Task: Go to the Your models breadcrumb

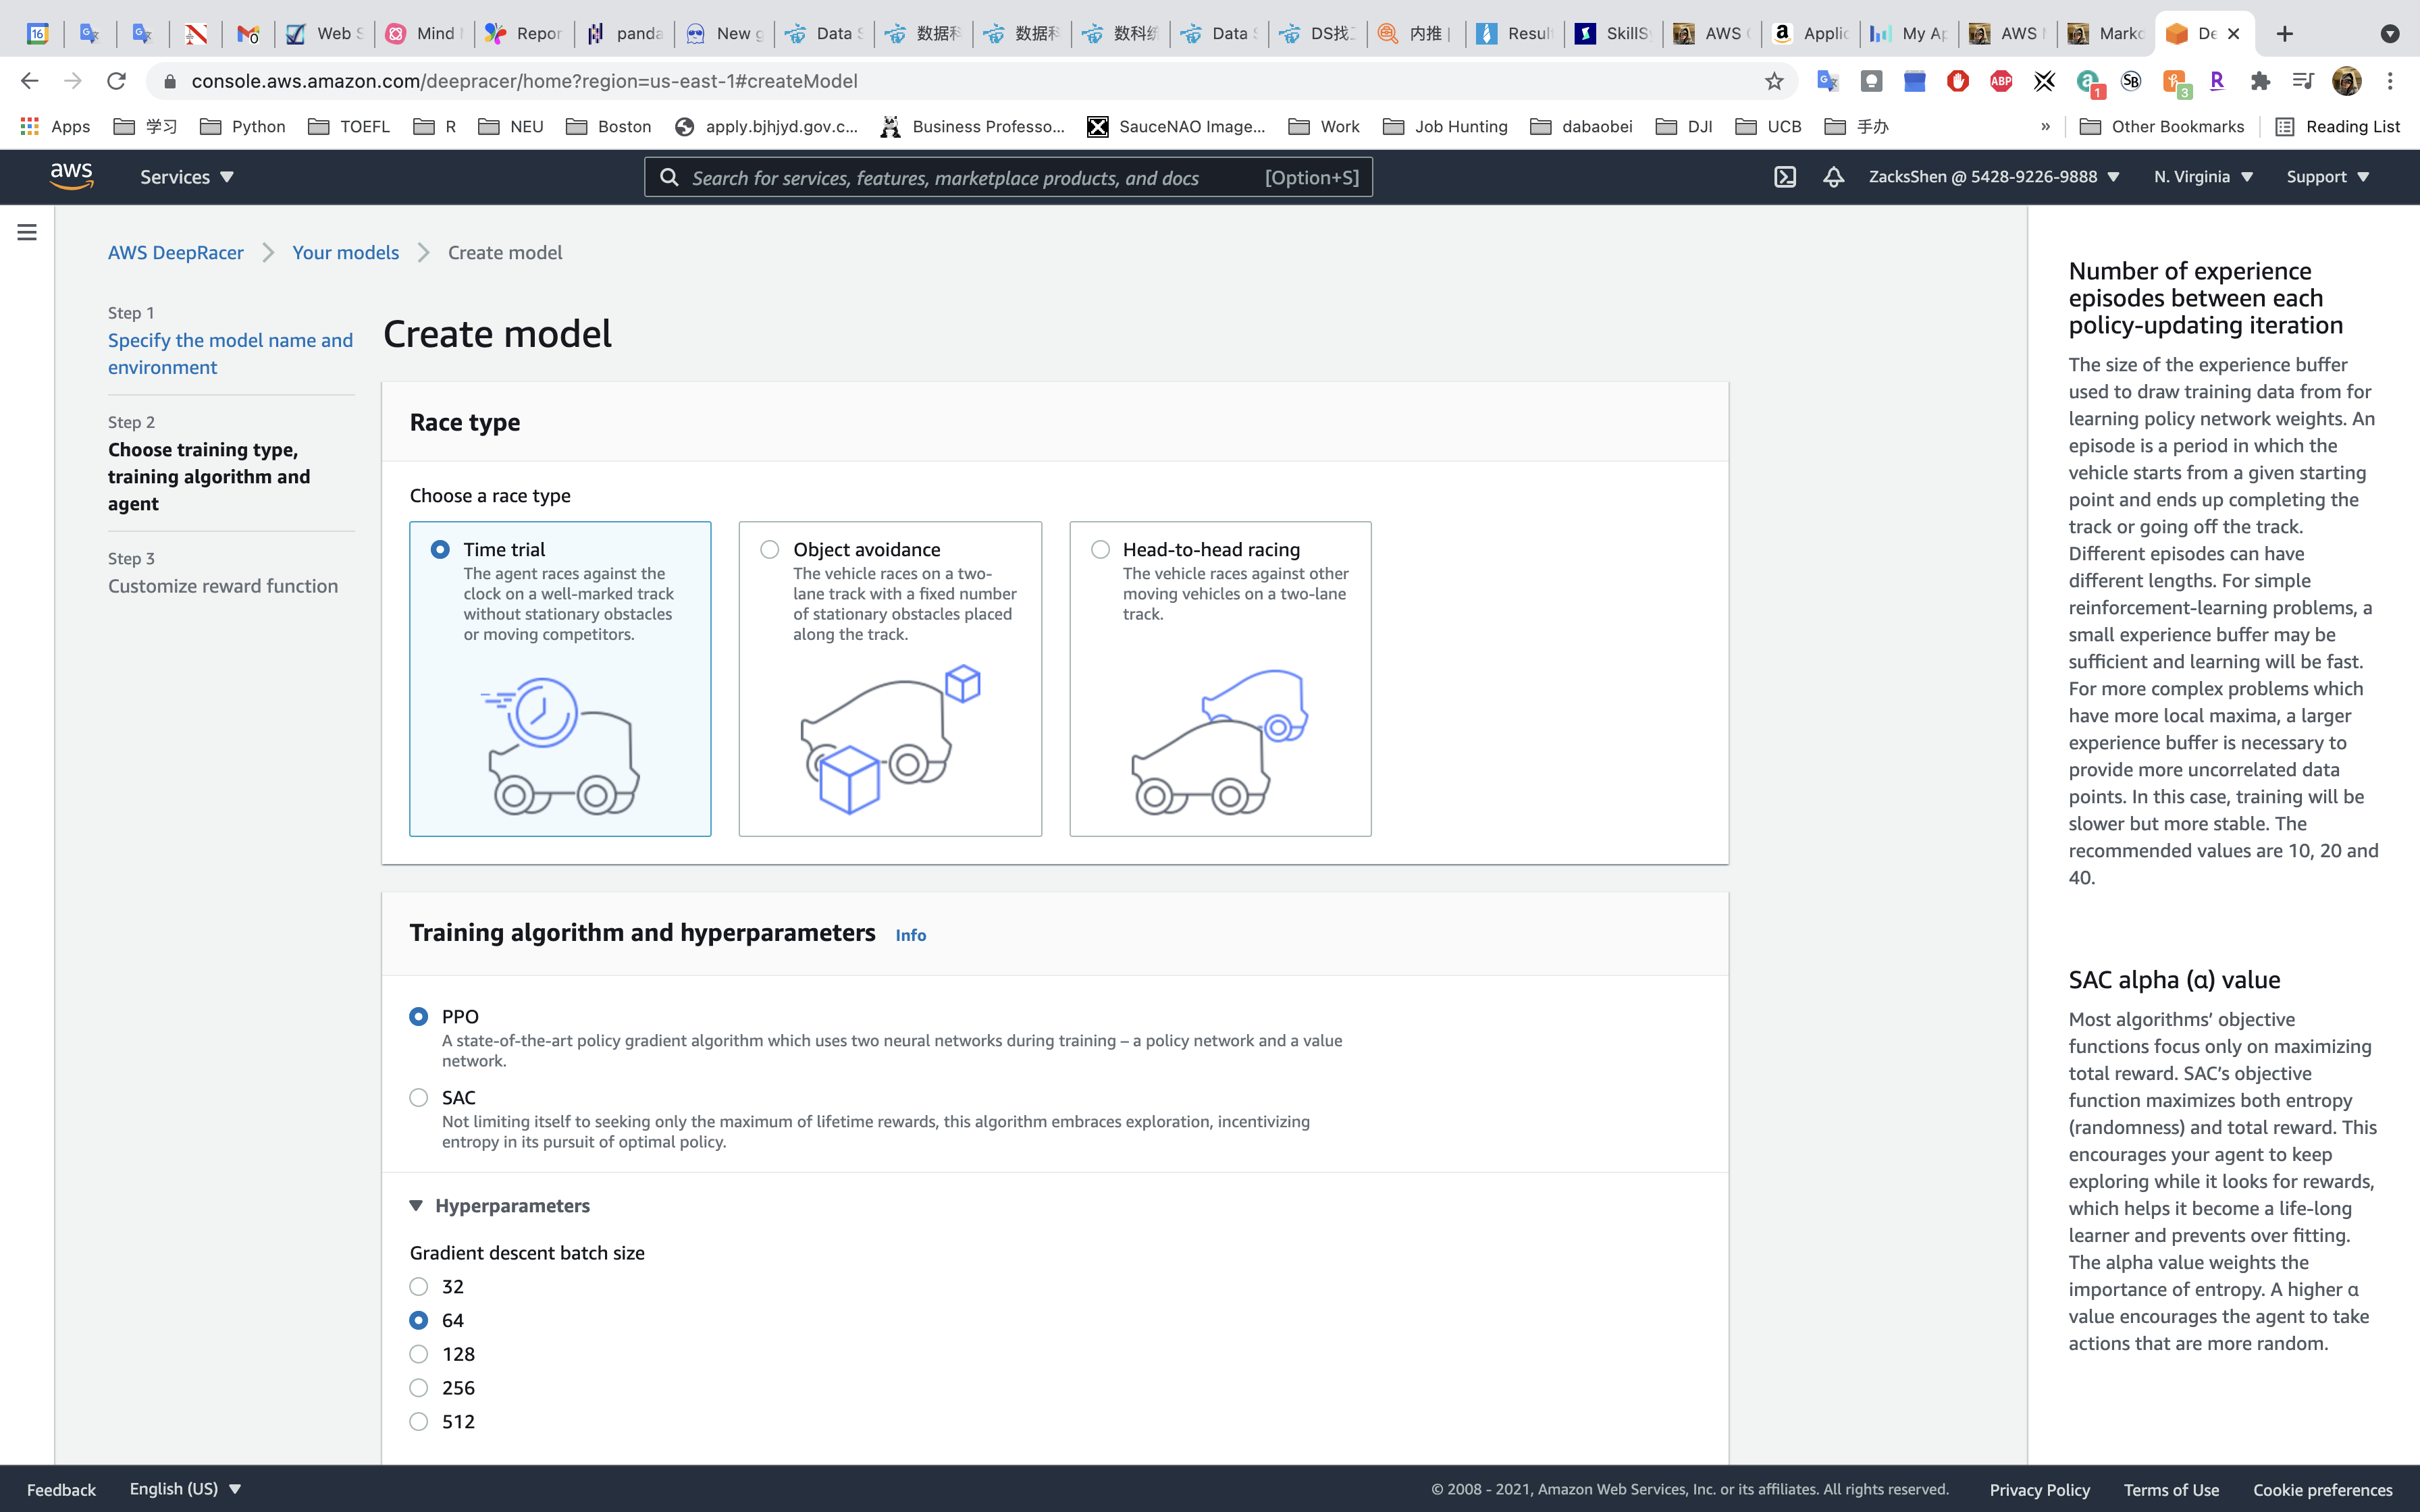Action: tap(345, 253)
